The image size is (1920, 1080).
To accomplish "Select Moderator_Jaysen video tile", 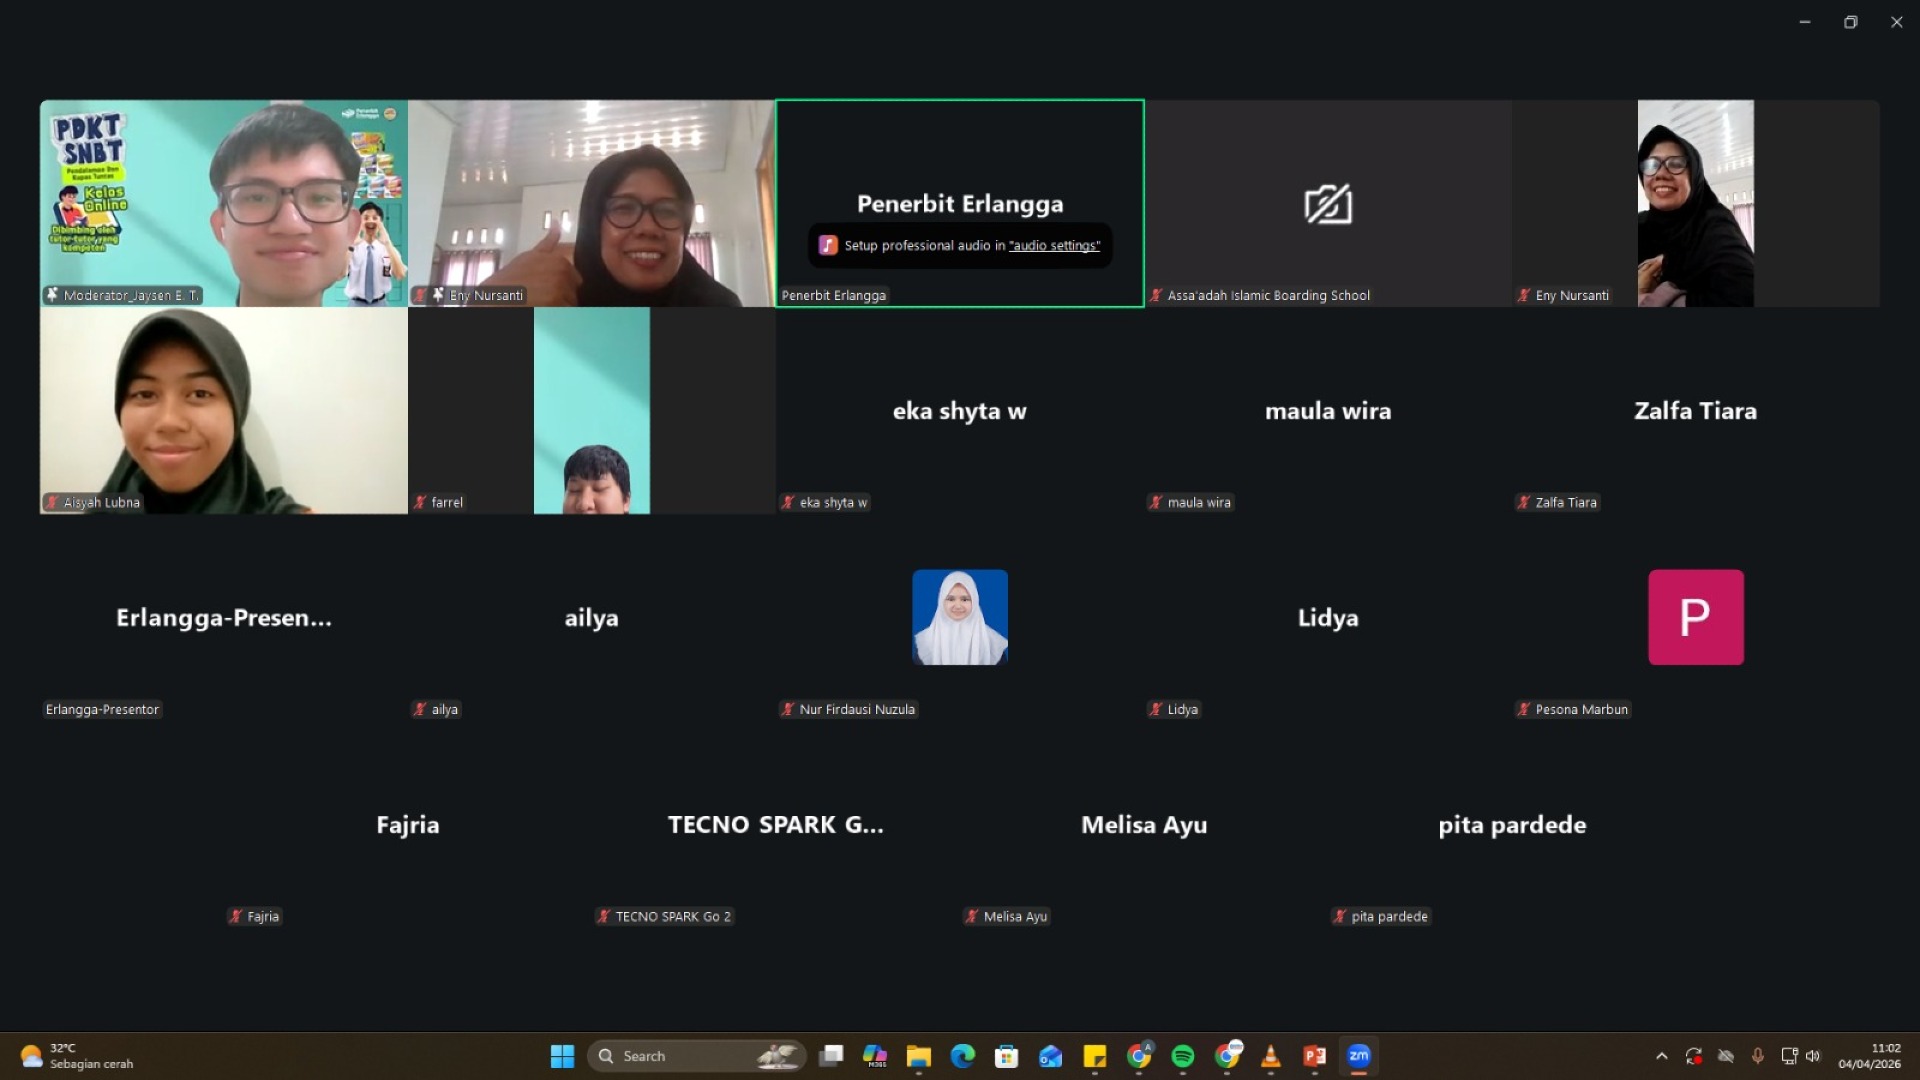I will pos(224,203).
